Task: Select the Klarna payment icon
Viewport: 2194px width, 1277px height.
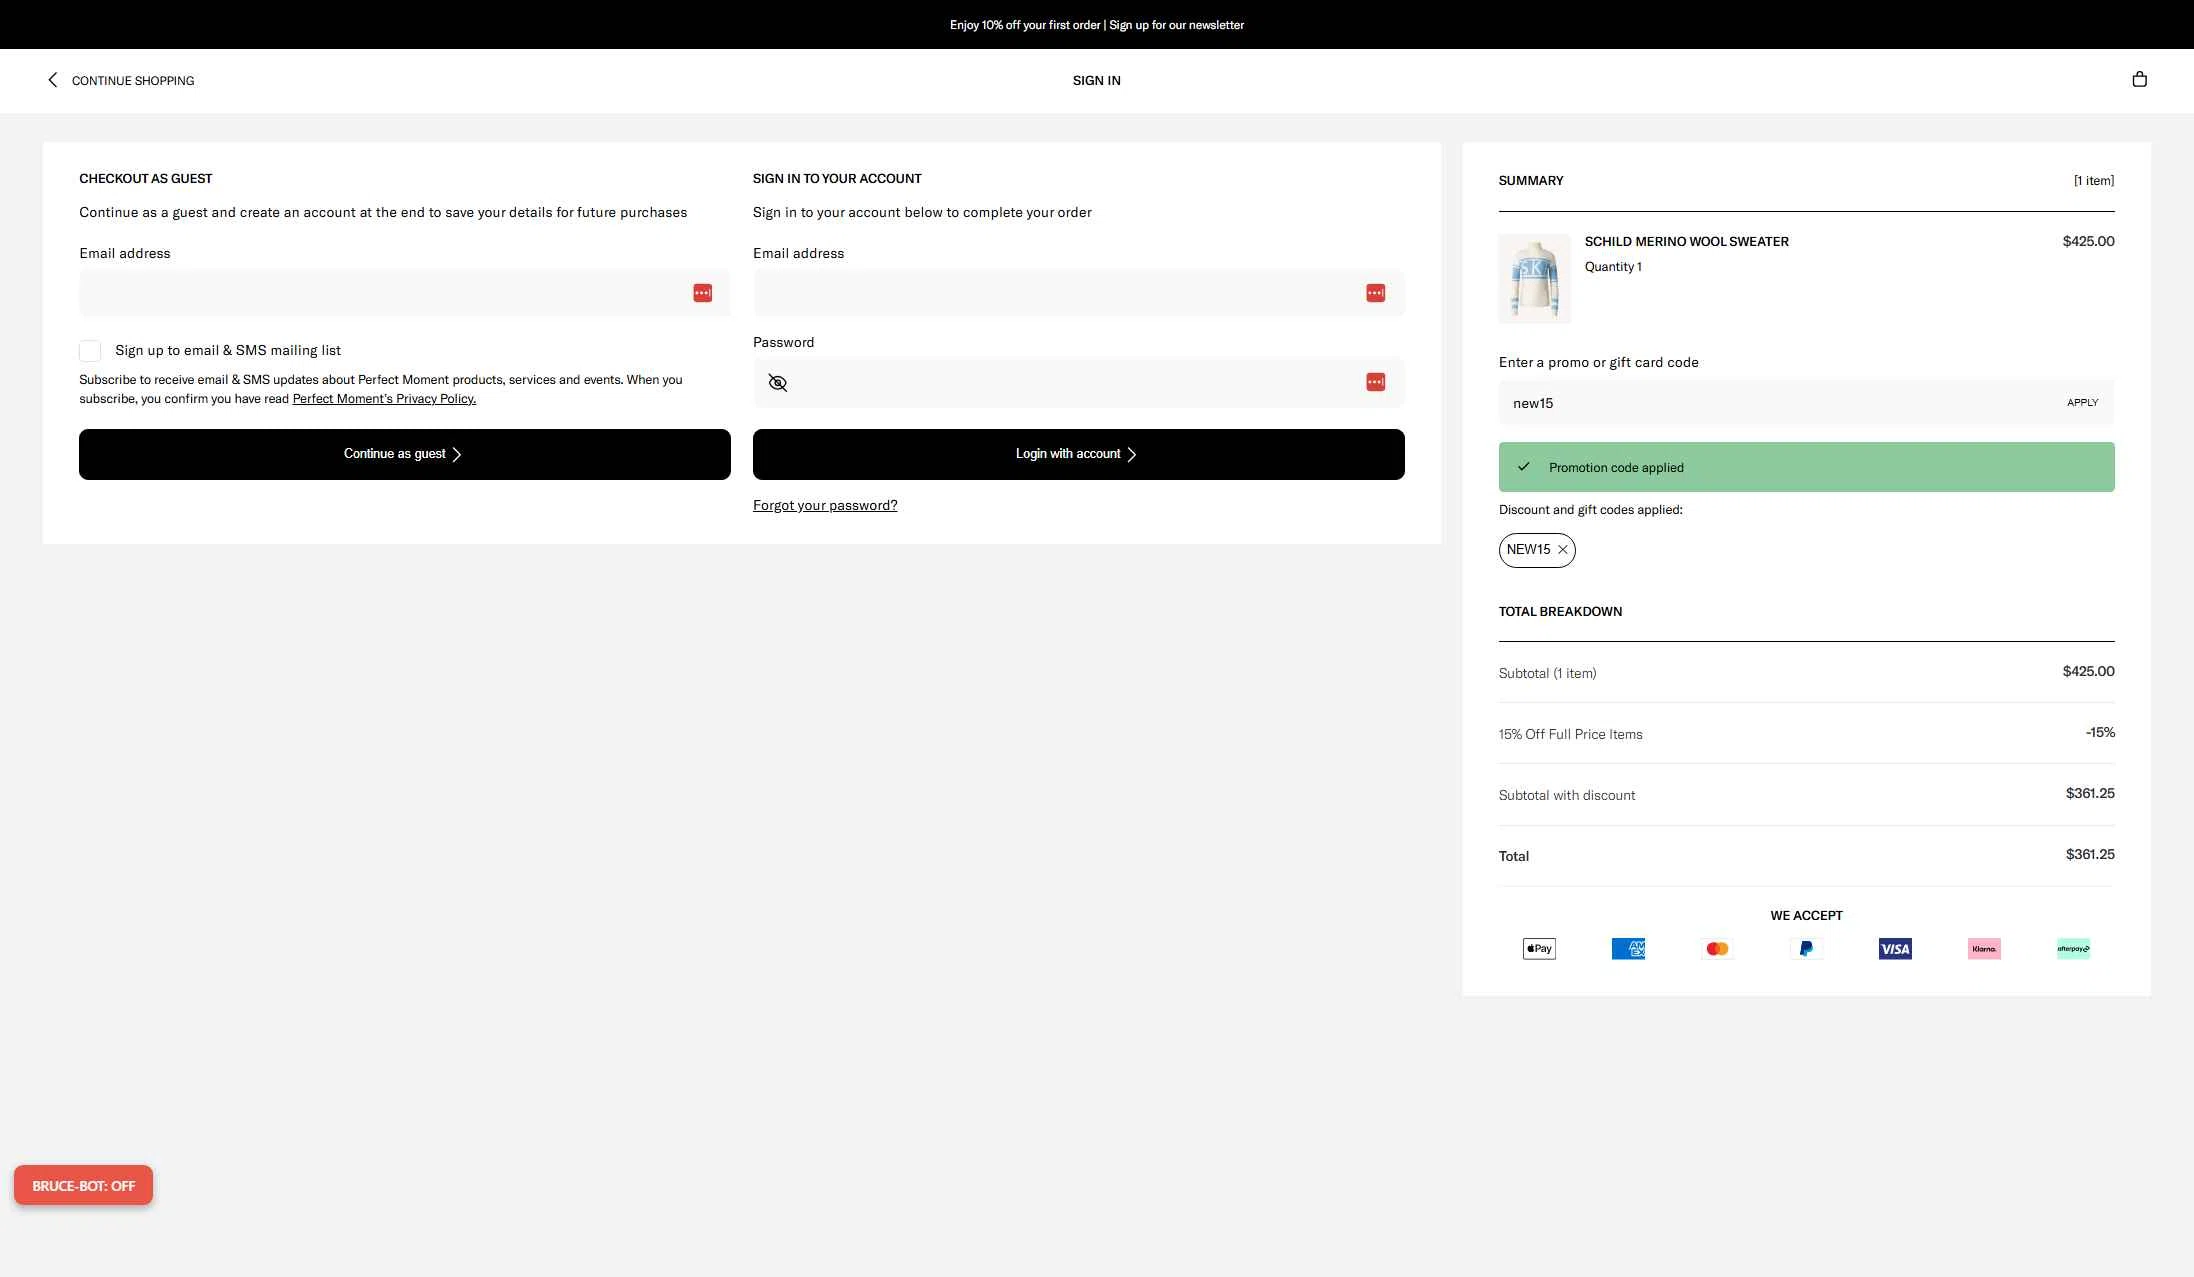Action: click(1984, 948)
